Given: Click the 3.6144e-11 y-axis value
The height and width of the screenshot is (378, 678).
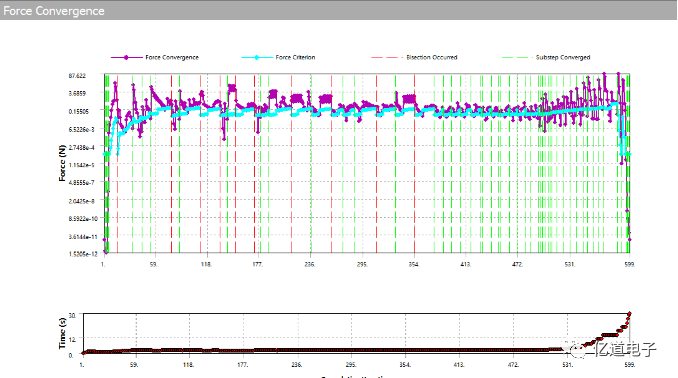Looking at the screenshot, I should pos(83,237).
